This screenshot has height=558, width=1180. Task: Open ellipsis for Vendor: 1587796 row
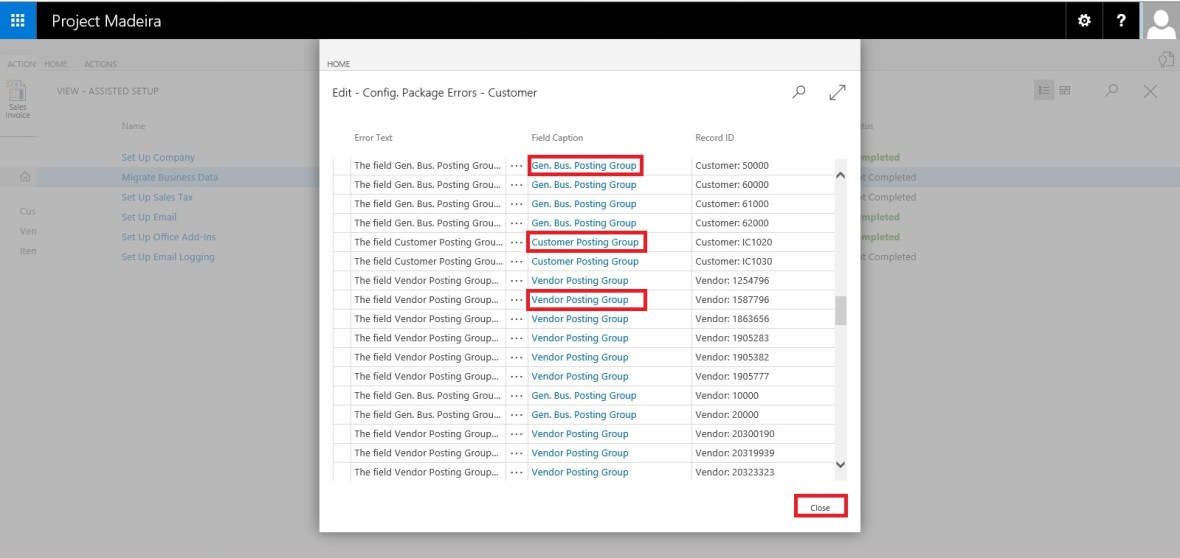point(516,300)
